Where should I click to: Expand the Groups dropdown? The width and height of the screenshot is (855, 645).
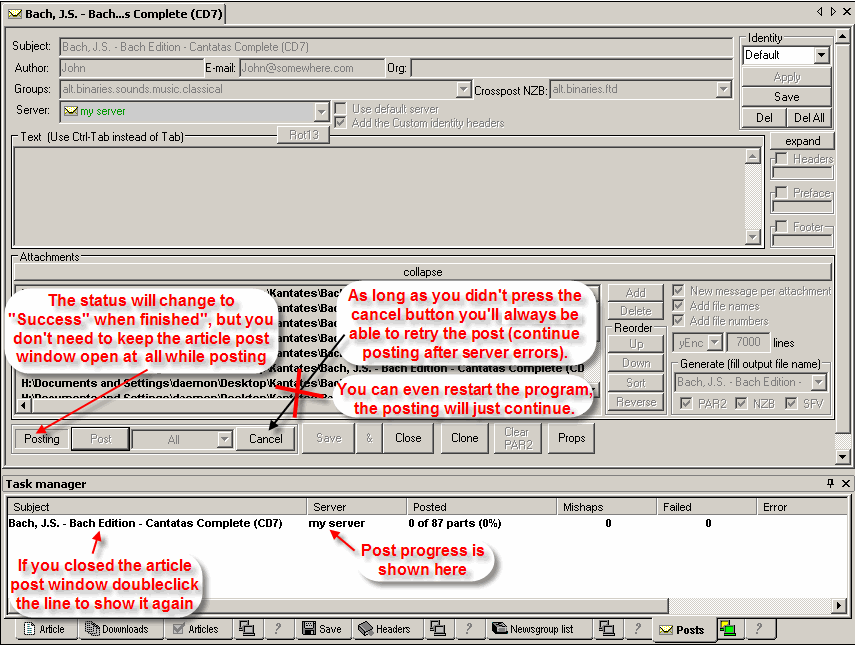[x=462, y=90]
